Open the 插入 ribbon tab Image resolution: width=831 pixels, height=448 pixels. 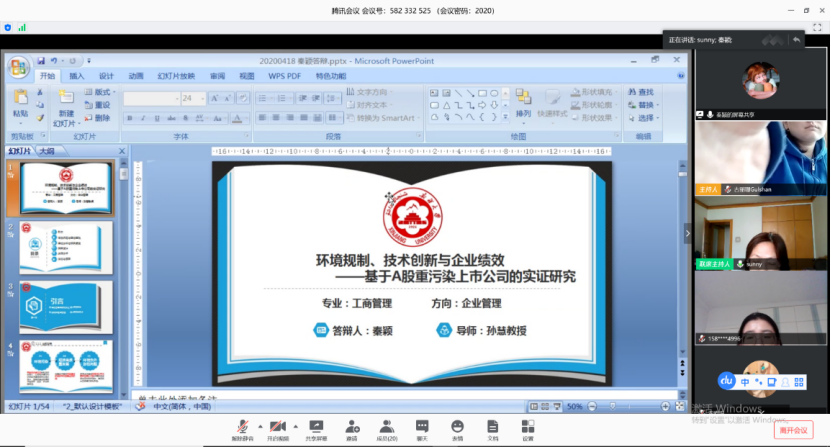click(x=77, y=76)
